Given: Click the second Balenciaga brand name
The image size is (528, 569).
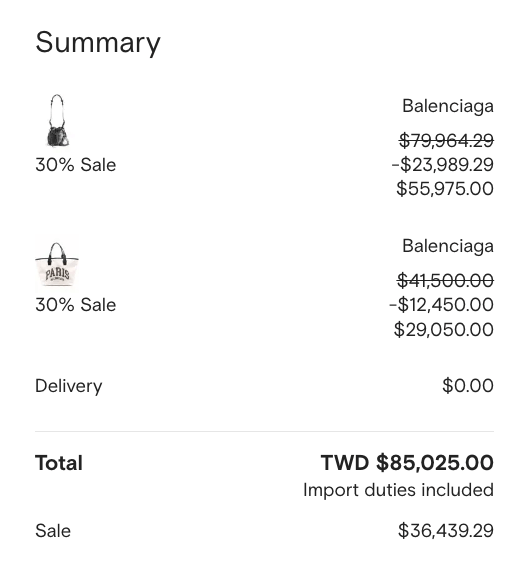Looking at the screenshot, I should coord(448,246).
